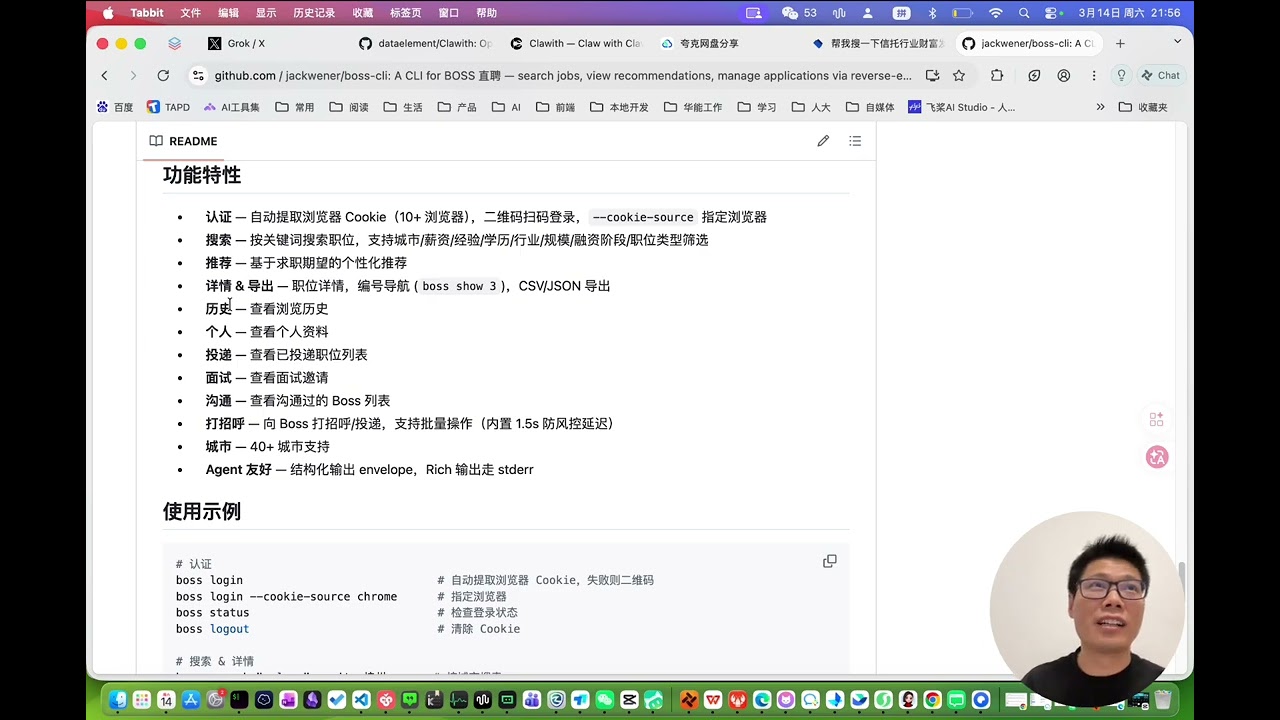Image resolution: width=1280 pixels, height=720 pixels.
Task: Click the QR scan floating icon
Action: (x=1157, y=419)
